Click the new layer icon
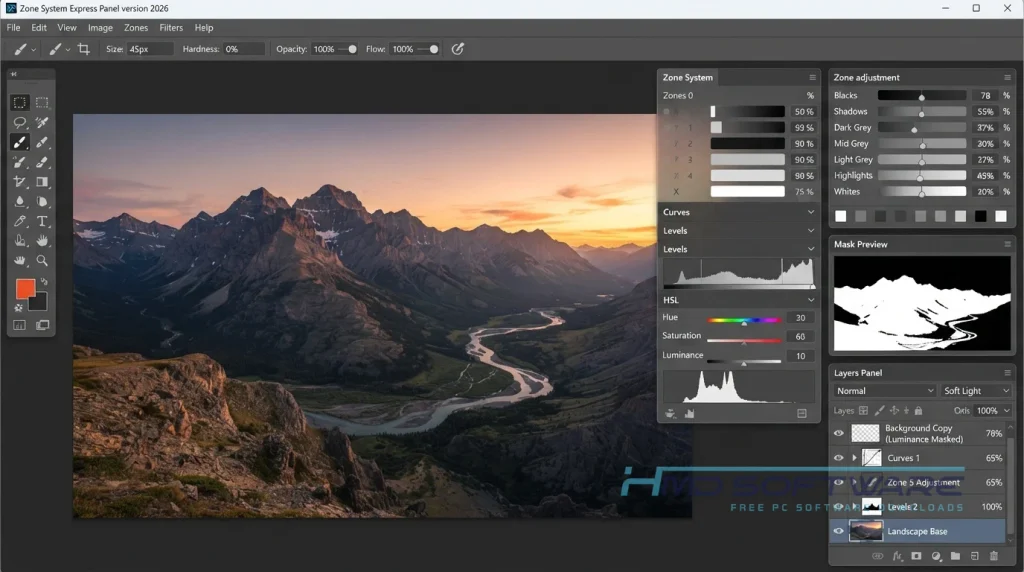 (974, 556)
